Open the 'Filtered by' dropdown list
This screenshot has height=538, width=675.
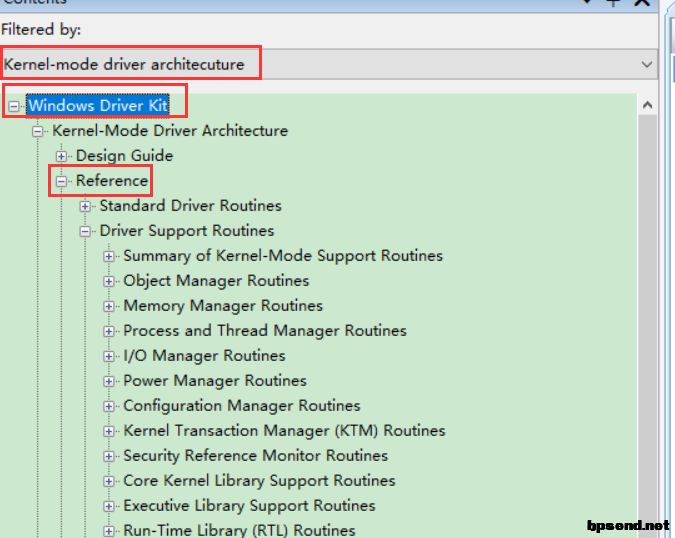pos(646,64)
